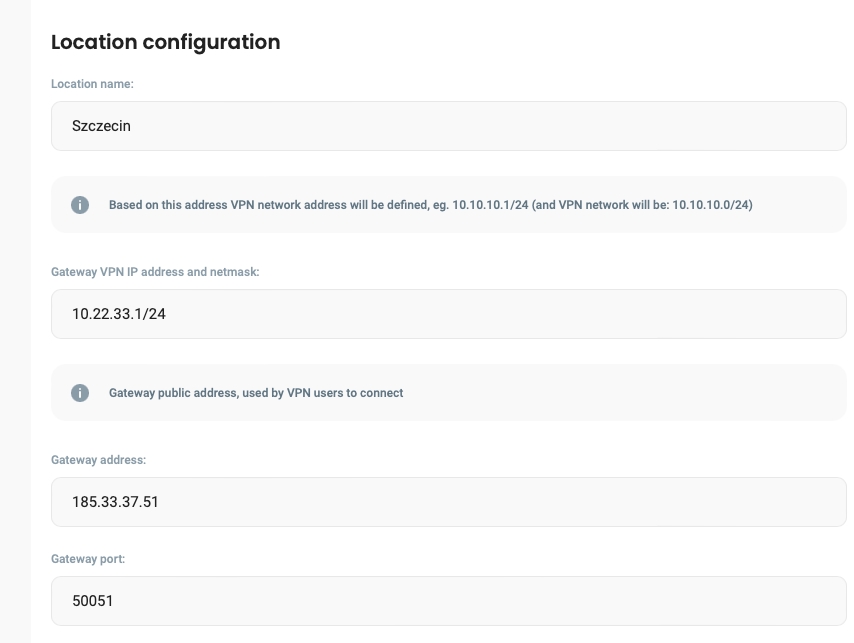
Task: Place cursor on the '185.33.37.51' value
Action: click(115, 502)
